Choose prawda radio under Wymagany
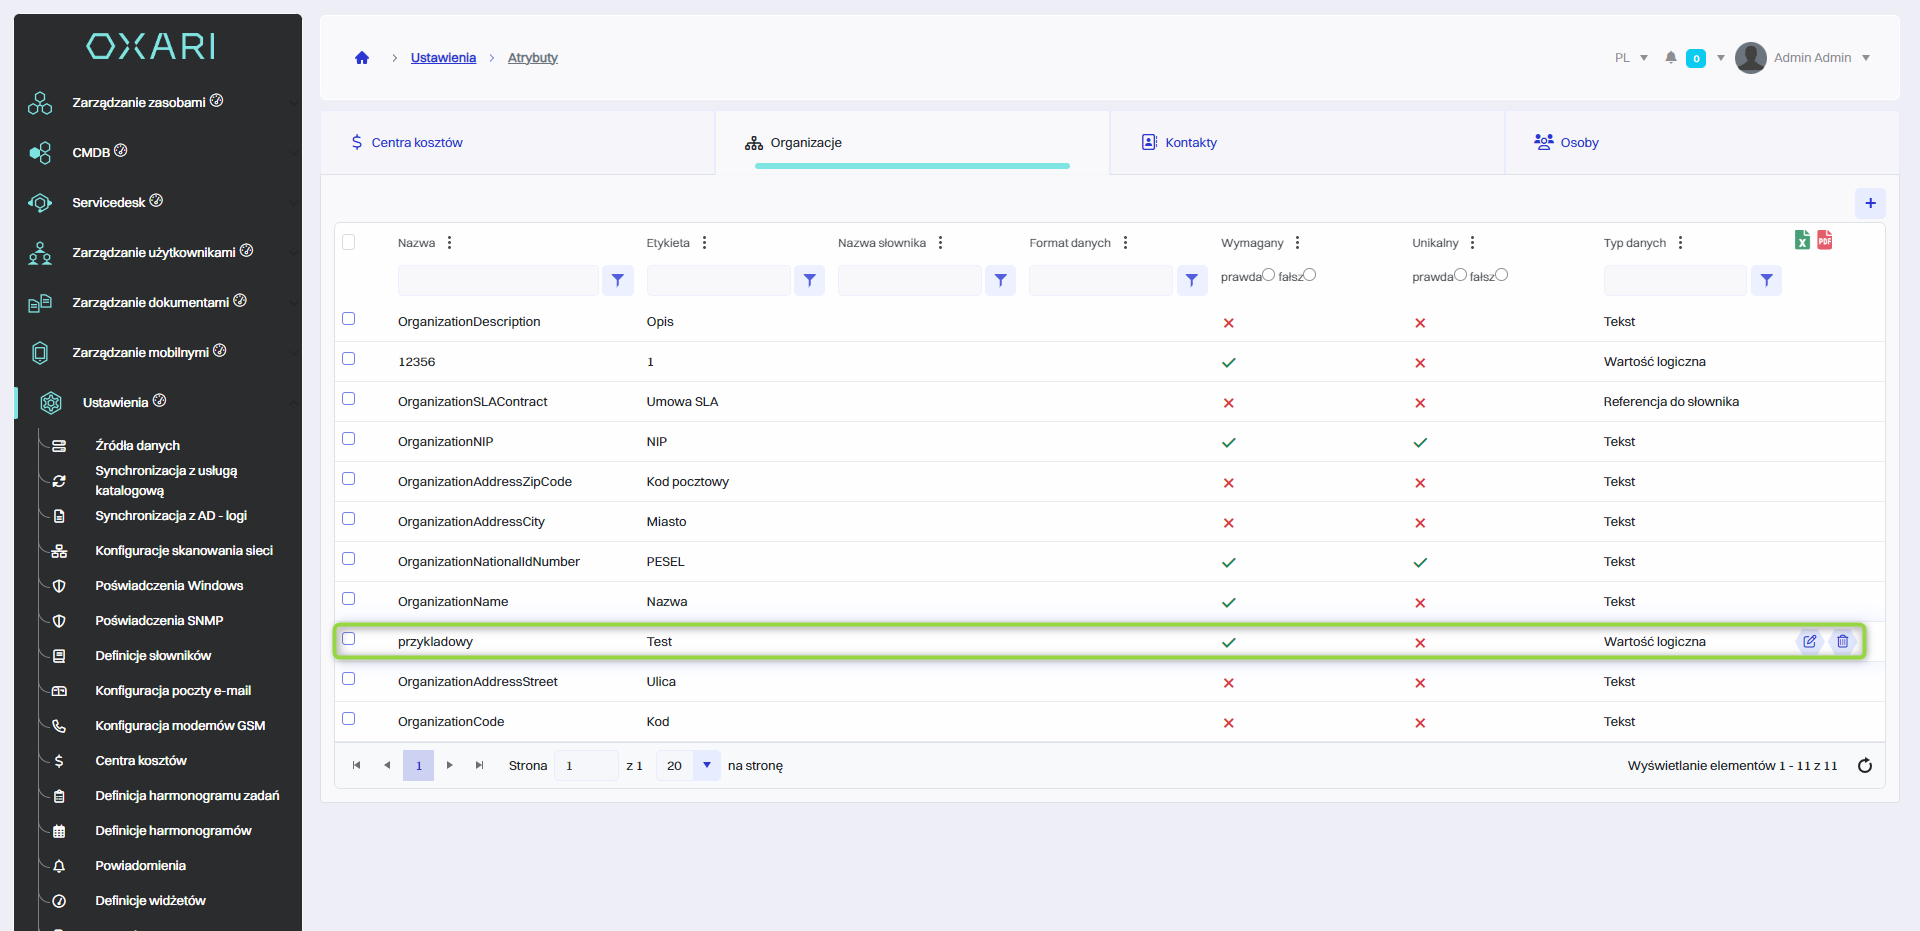Viewport: 1920px width, 931px height. [1268, 275]
